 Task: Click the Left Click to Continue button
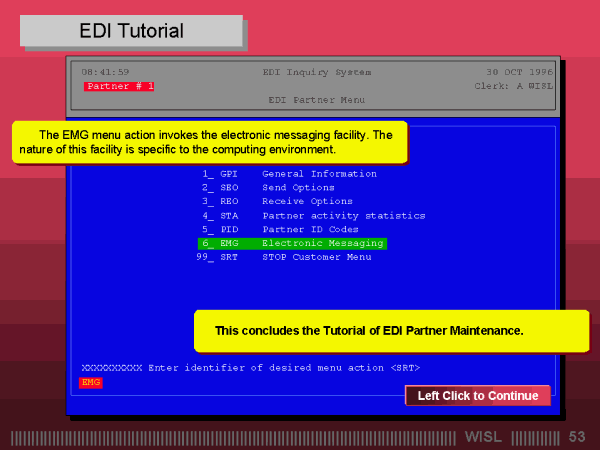tap(477, 396)
